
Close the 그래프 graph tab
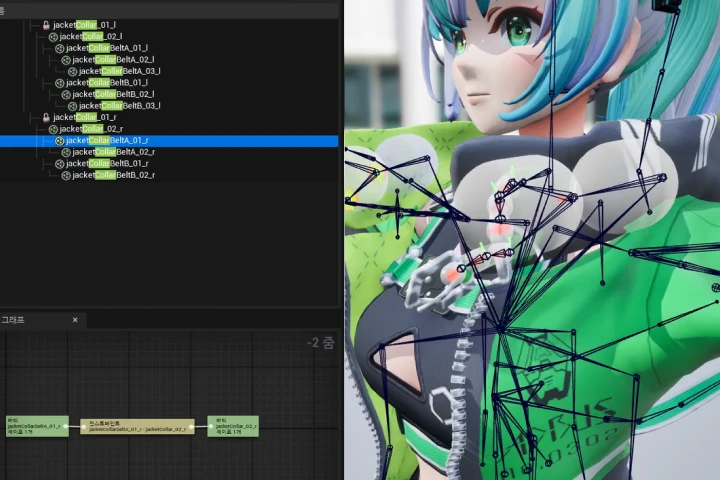coord(75,320)
